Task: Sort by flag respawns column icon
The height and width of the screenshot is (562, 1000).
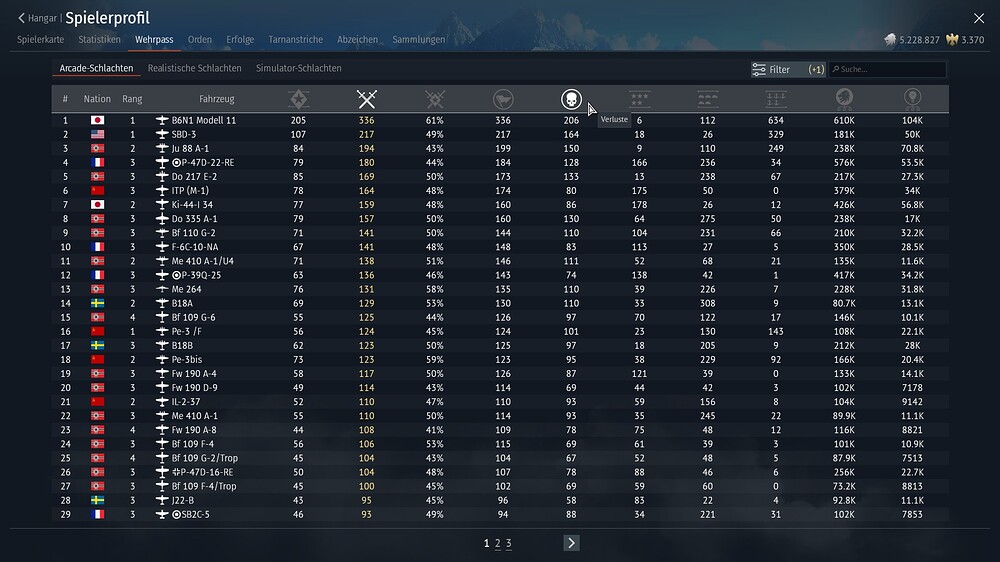Action: click(503, 99)
